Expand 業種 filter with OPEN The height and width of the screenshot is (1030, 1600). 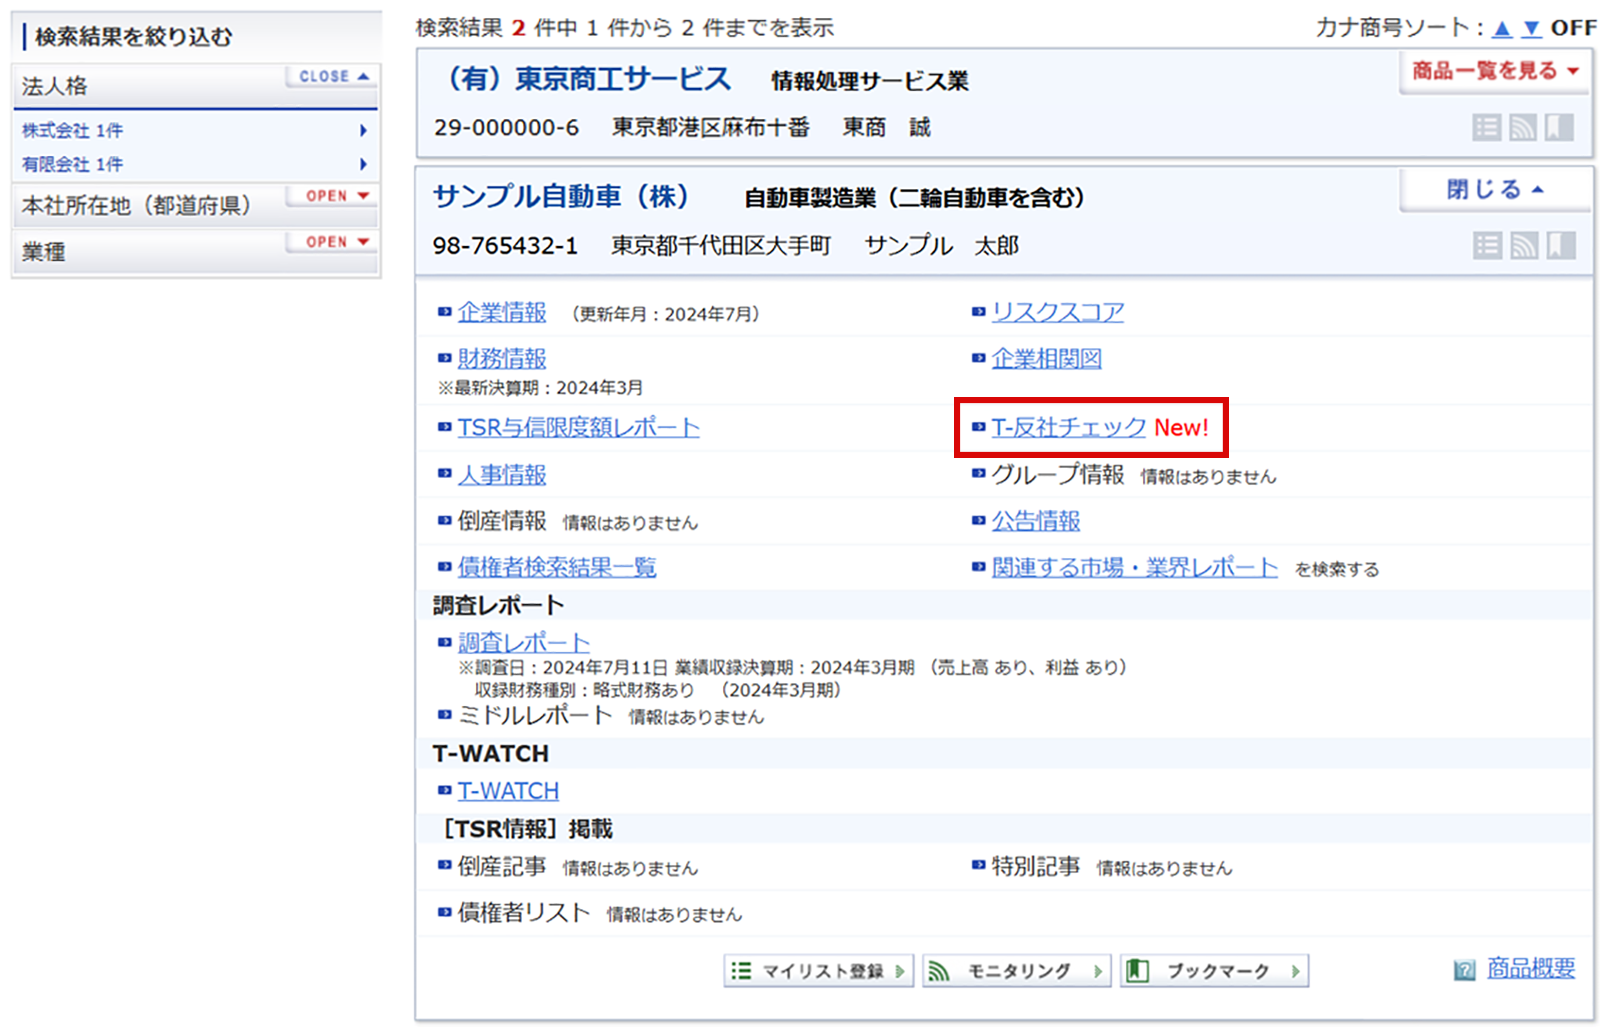(x=333, y=242)
